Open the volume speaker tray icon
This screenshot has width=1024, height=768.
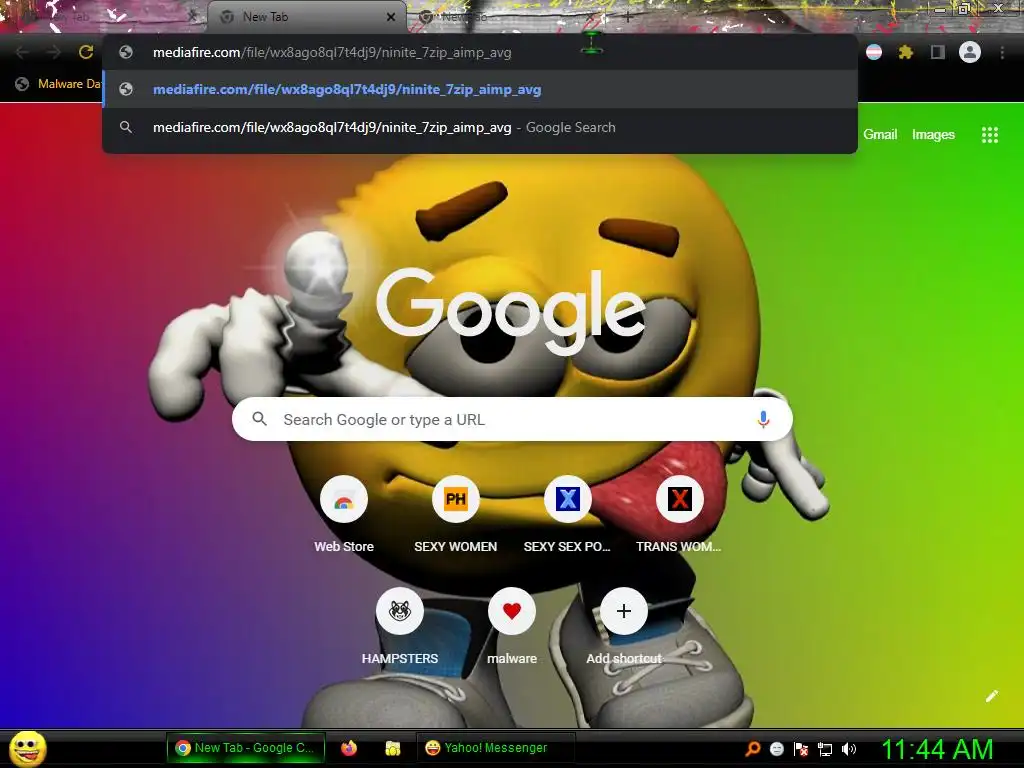pyautogui.click(x=848, y=748)
